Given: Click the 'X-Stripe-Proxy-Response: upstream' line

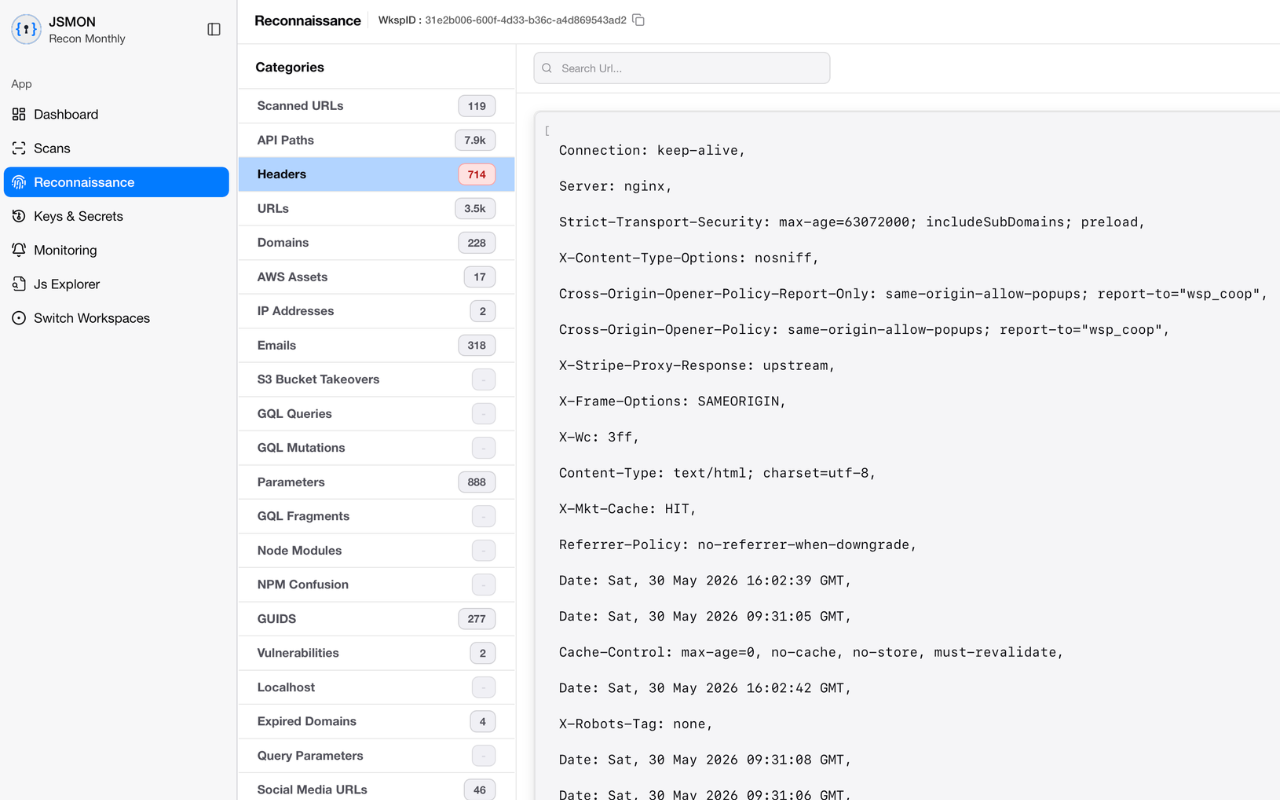Looking at the screenshot, I should coord(697,365).
